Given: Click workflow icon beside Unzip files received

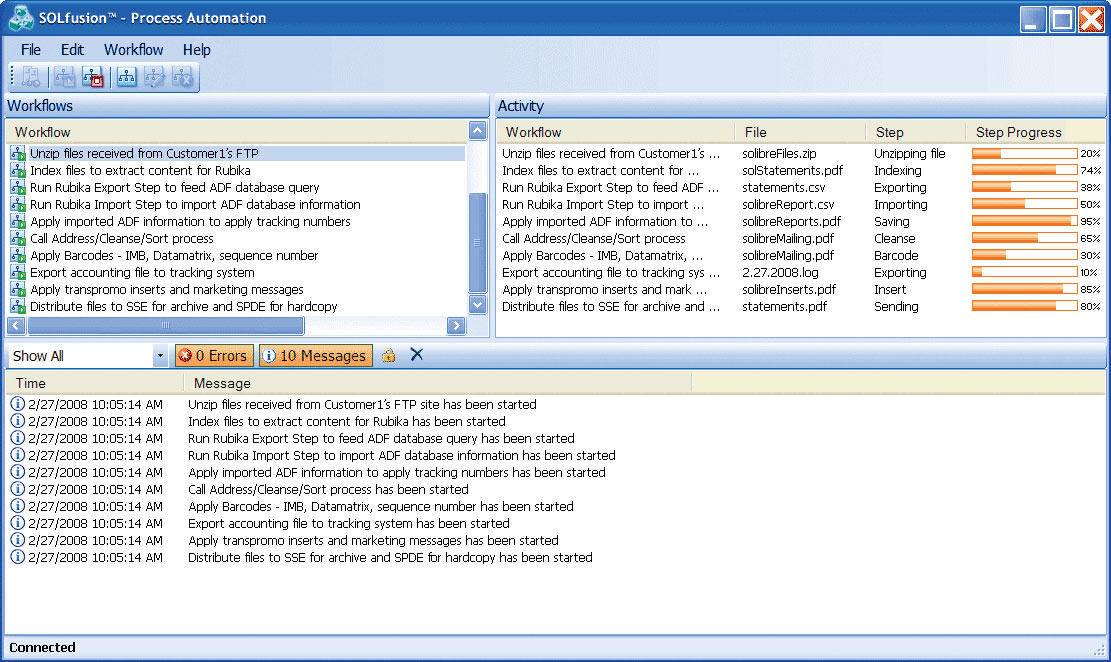Looking at the screenshot, I should 18,153.
